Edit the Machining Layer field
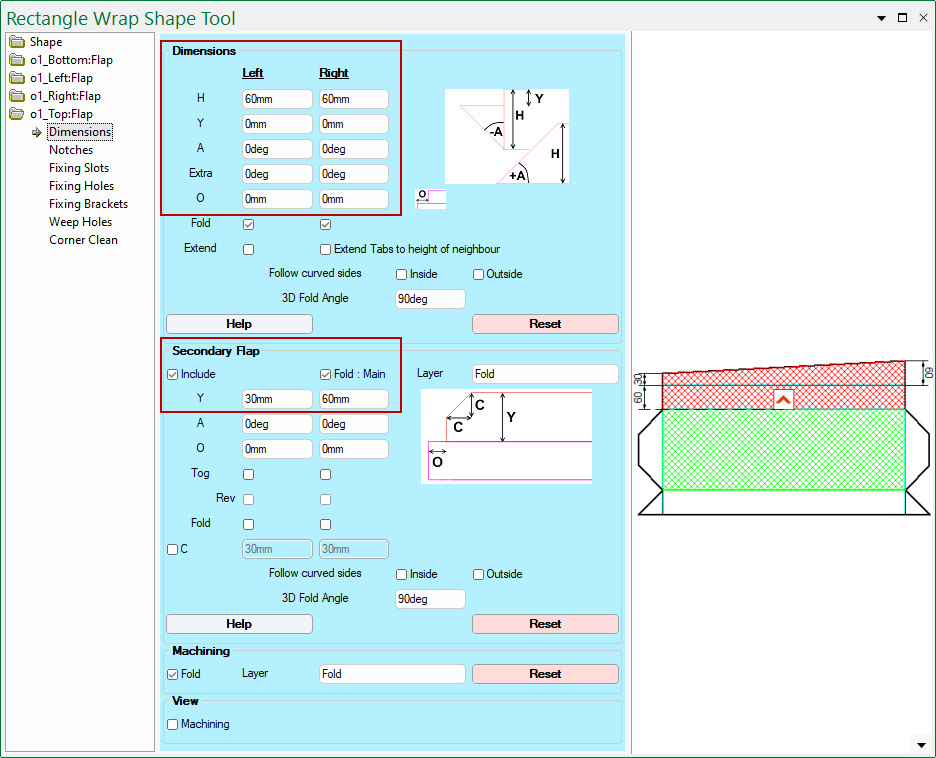Screen dimensions: 936x758 pyautogui.click(x=392, y=674)
